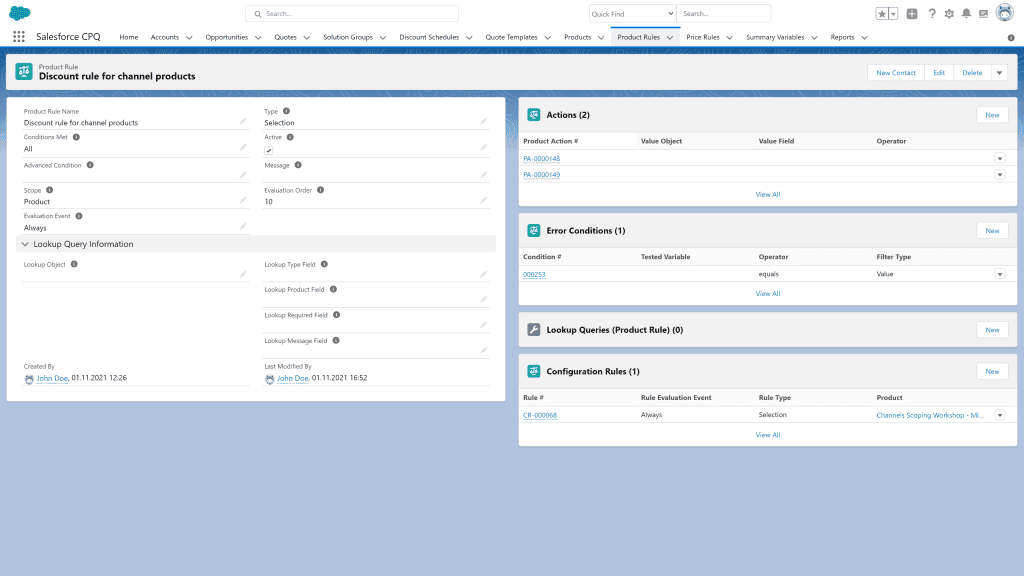1024x576 pixels.
Task: Click the info icon next to Lookup Message Field
Action: point(336,340)
